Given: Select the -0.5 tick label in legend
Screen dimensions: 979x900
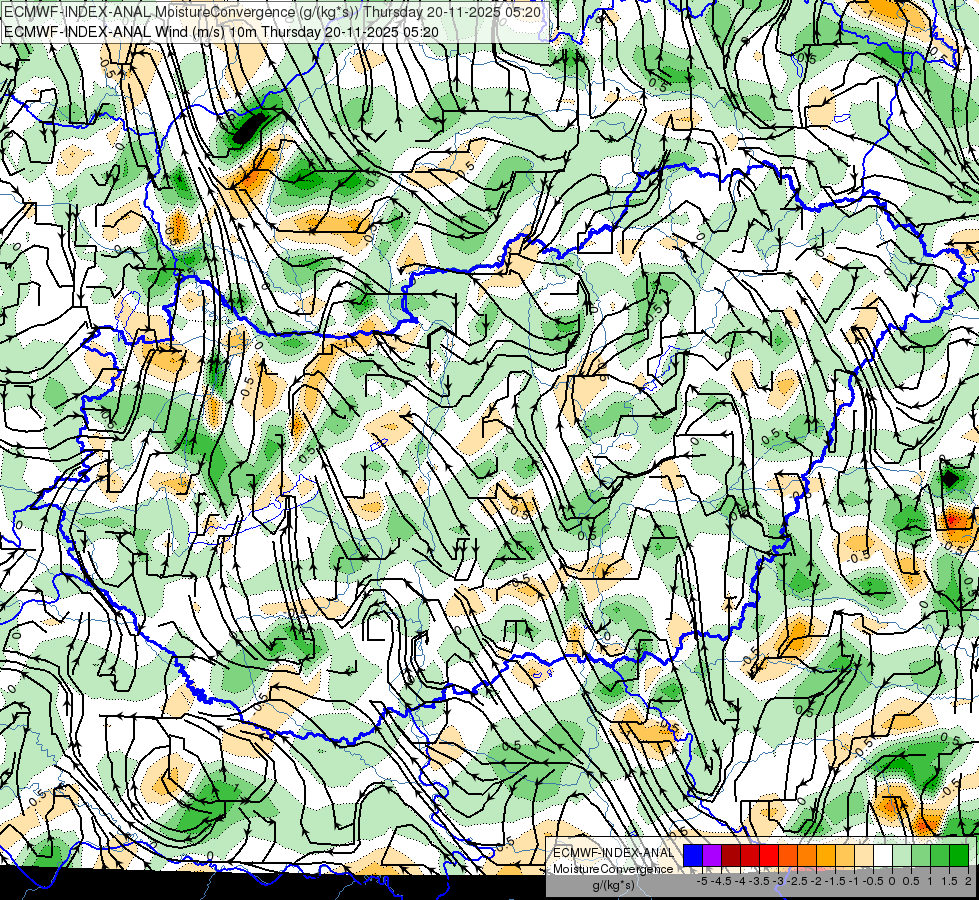Looking at the screenshot, I should point(873,881).
